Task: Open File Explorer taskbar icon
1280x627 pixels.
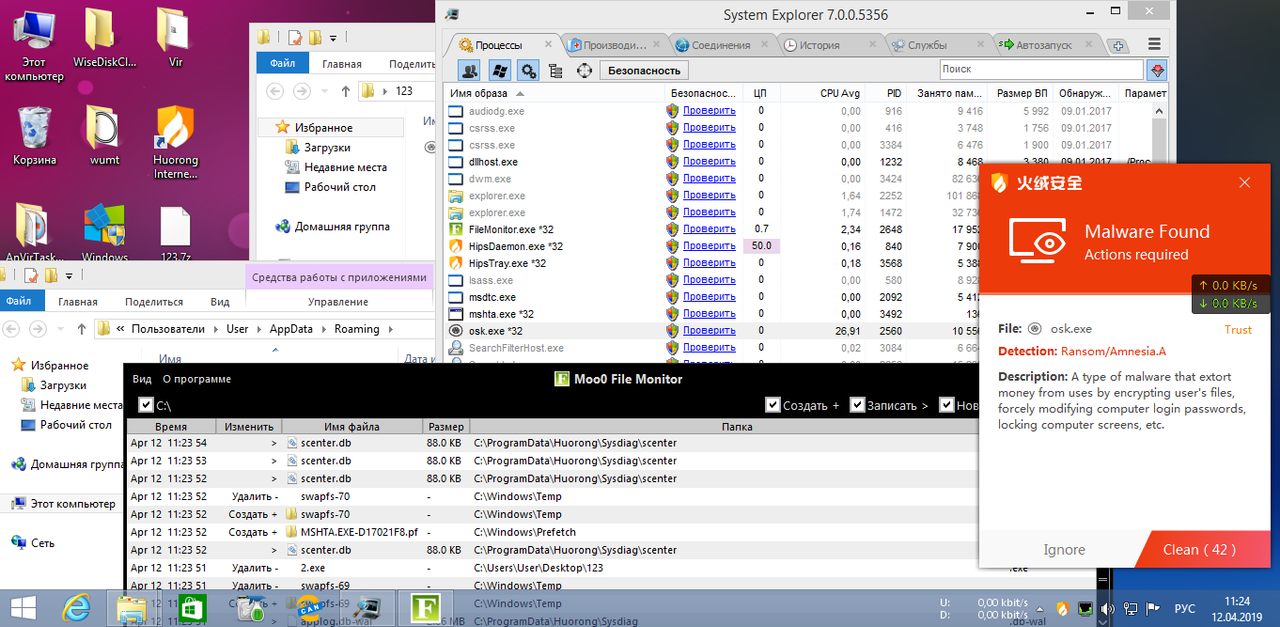Action: point(132,607)
